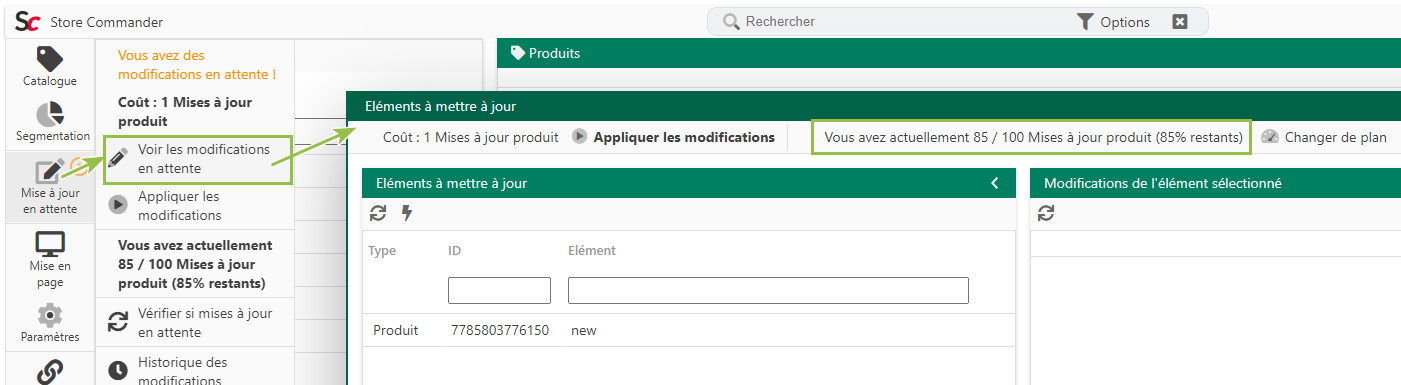The width and height of the screenshot is (1401, 385).
Task: Click the refresh icon in the Eléments à mettre à jour toolbar
Action: 378,213
